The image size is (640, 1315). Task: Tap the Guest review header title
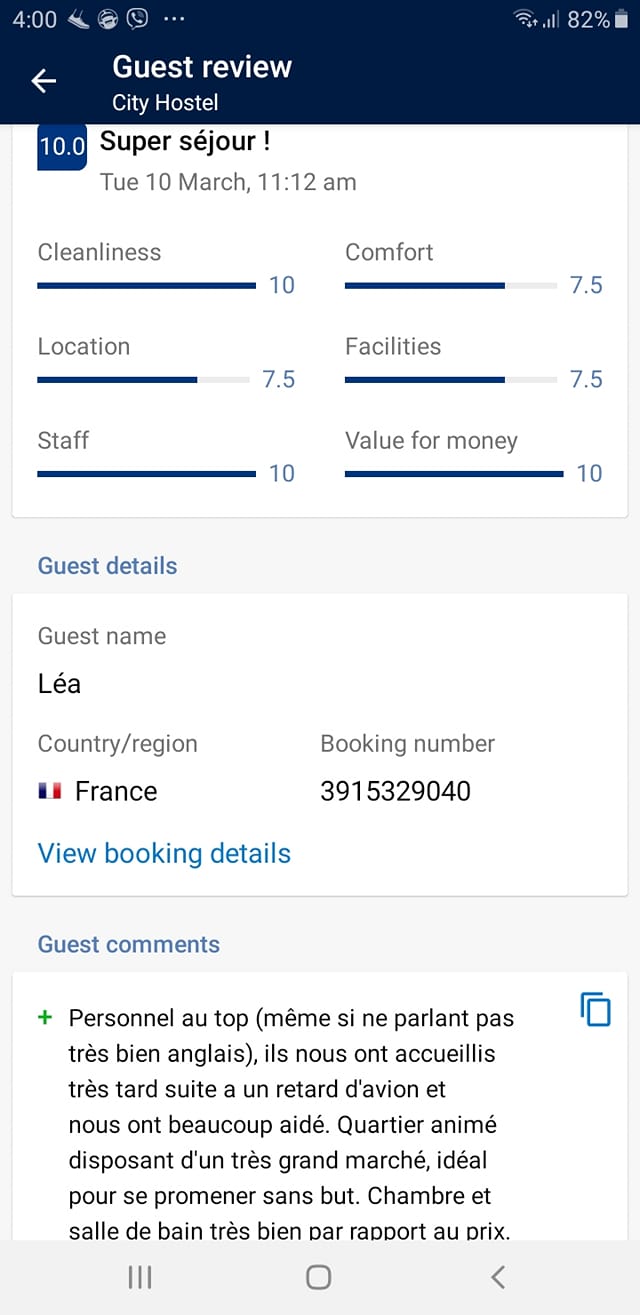pyautogui.click(x=202, y=67)
